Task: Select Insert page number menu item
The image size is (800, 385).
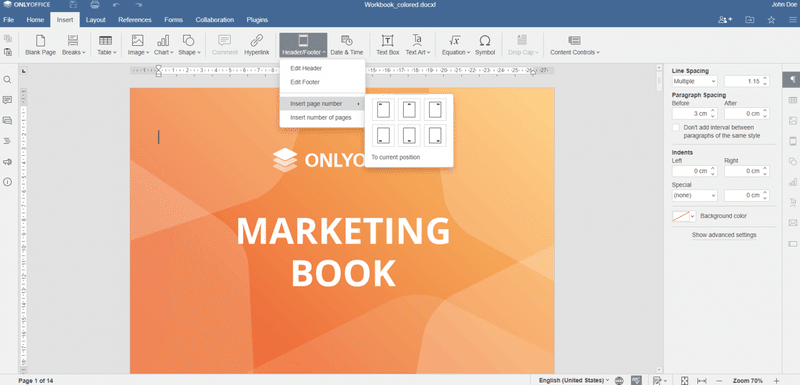Action: 322,104
